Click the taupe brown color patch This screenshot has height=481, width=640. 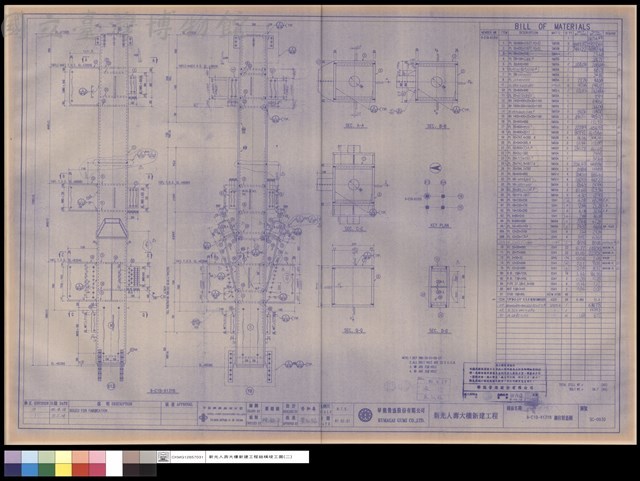[131, 457]
